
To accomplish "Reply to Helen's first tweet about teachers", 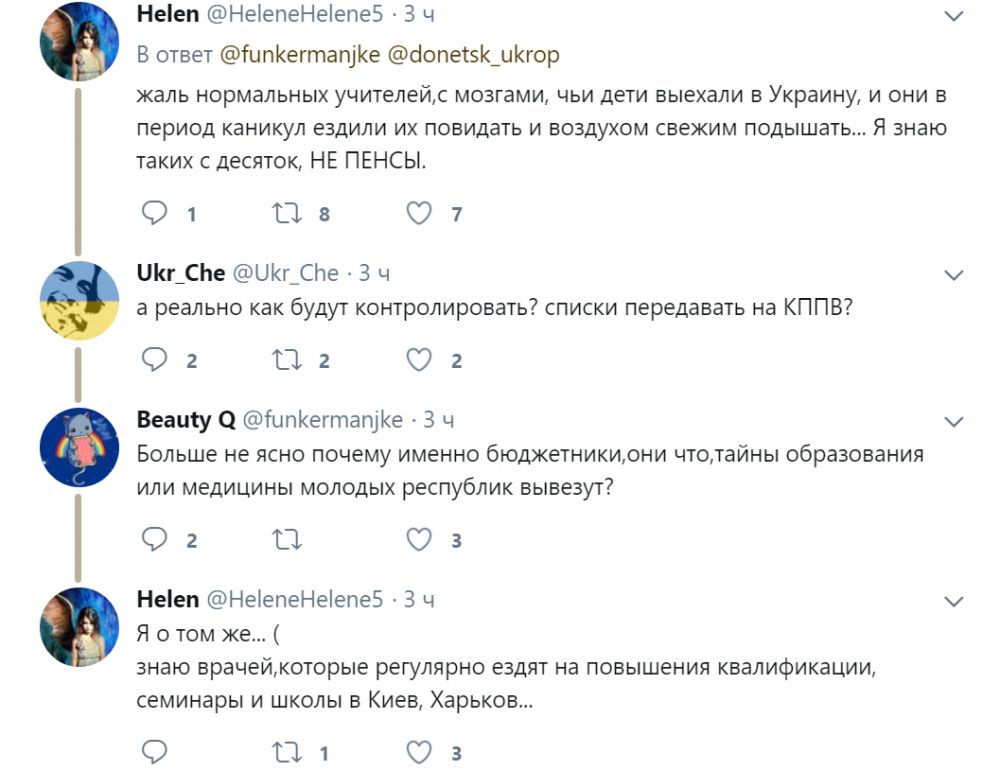I will pos(153,213).
